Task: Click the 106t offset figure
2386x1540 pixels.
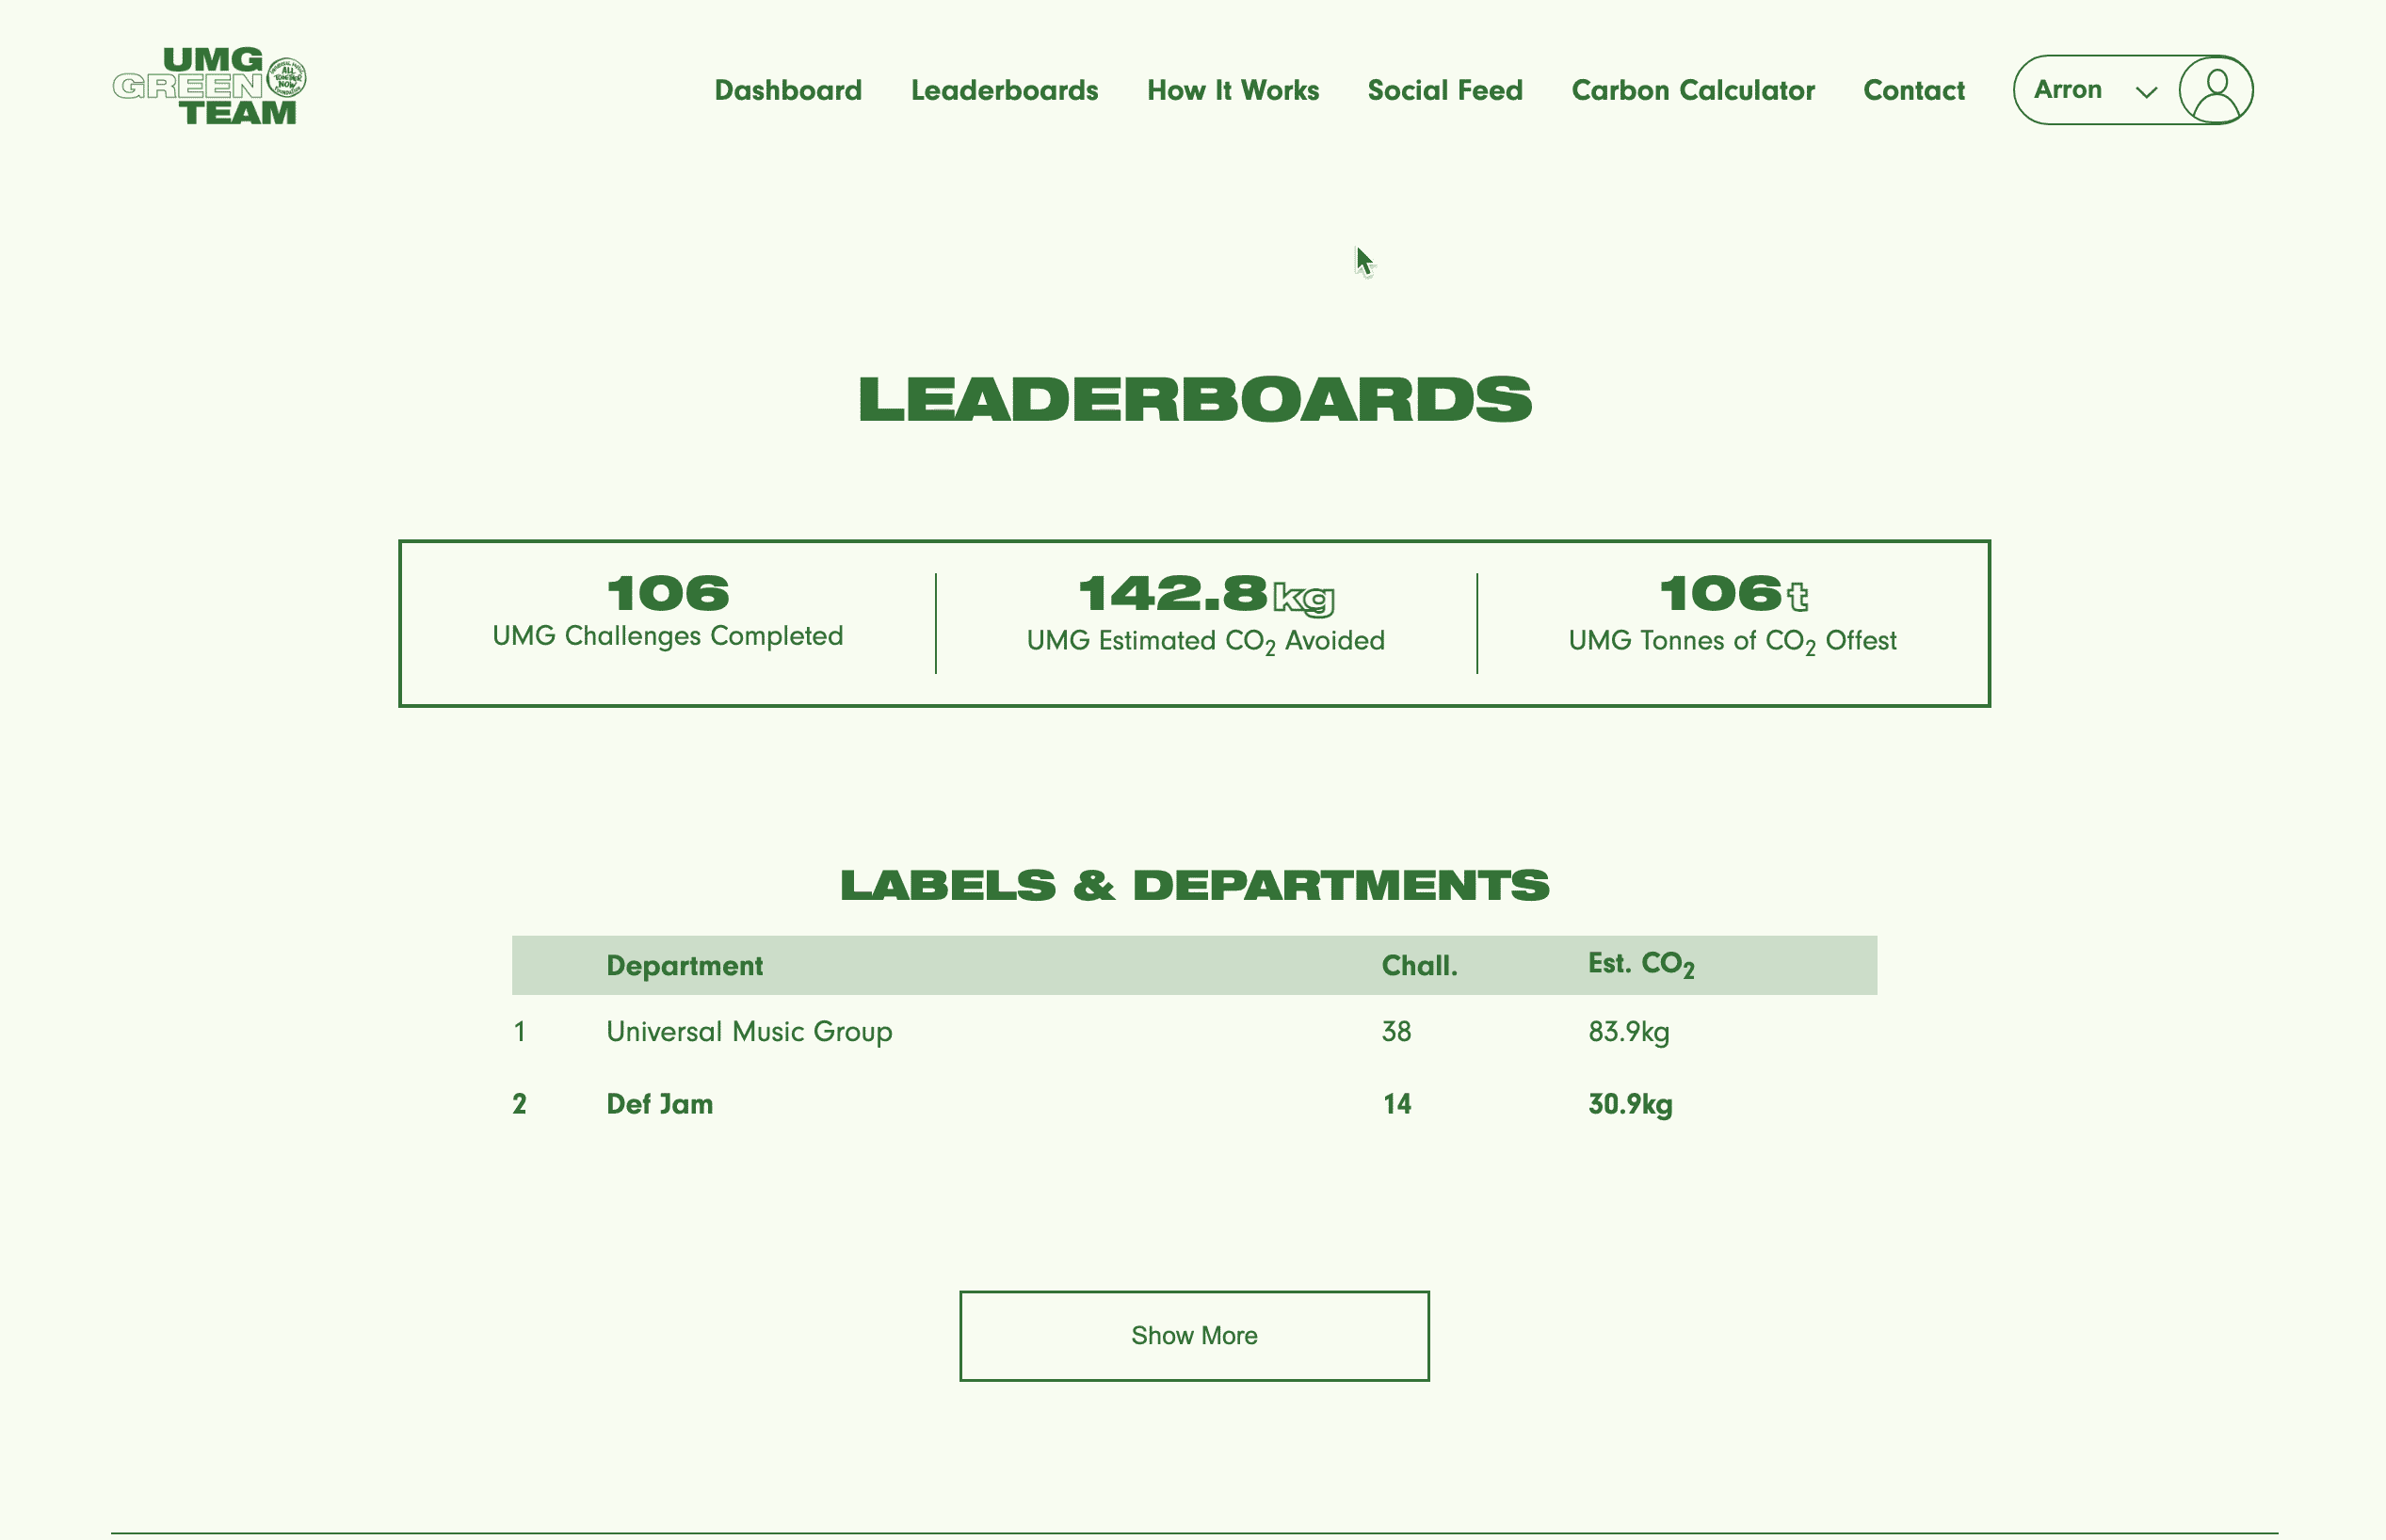Action: pos(1733,594)
